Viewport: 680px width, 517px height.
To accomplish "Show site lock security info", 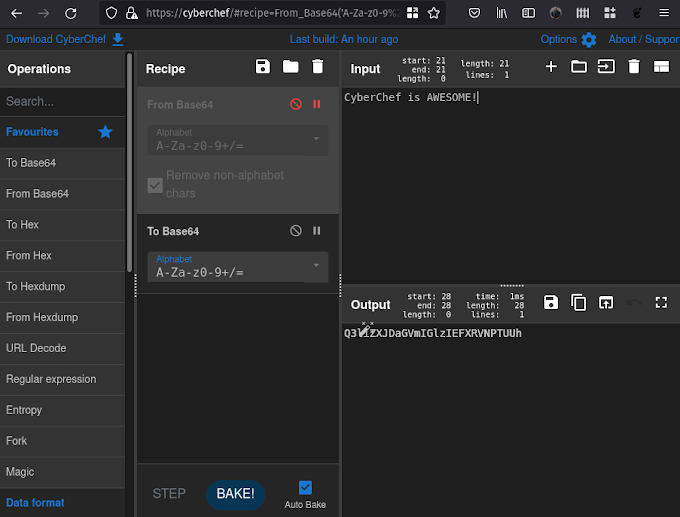I will (131, 13).
